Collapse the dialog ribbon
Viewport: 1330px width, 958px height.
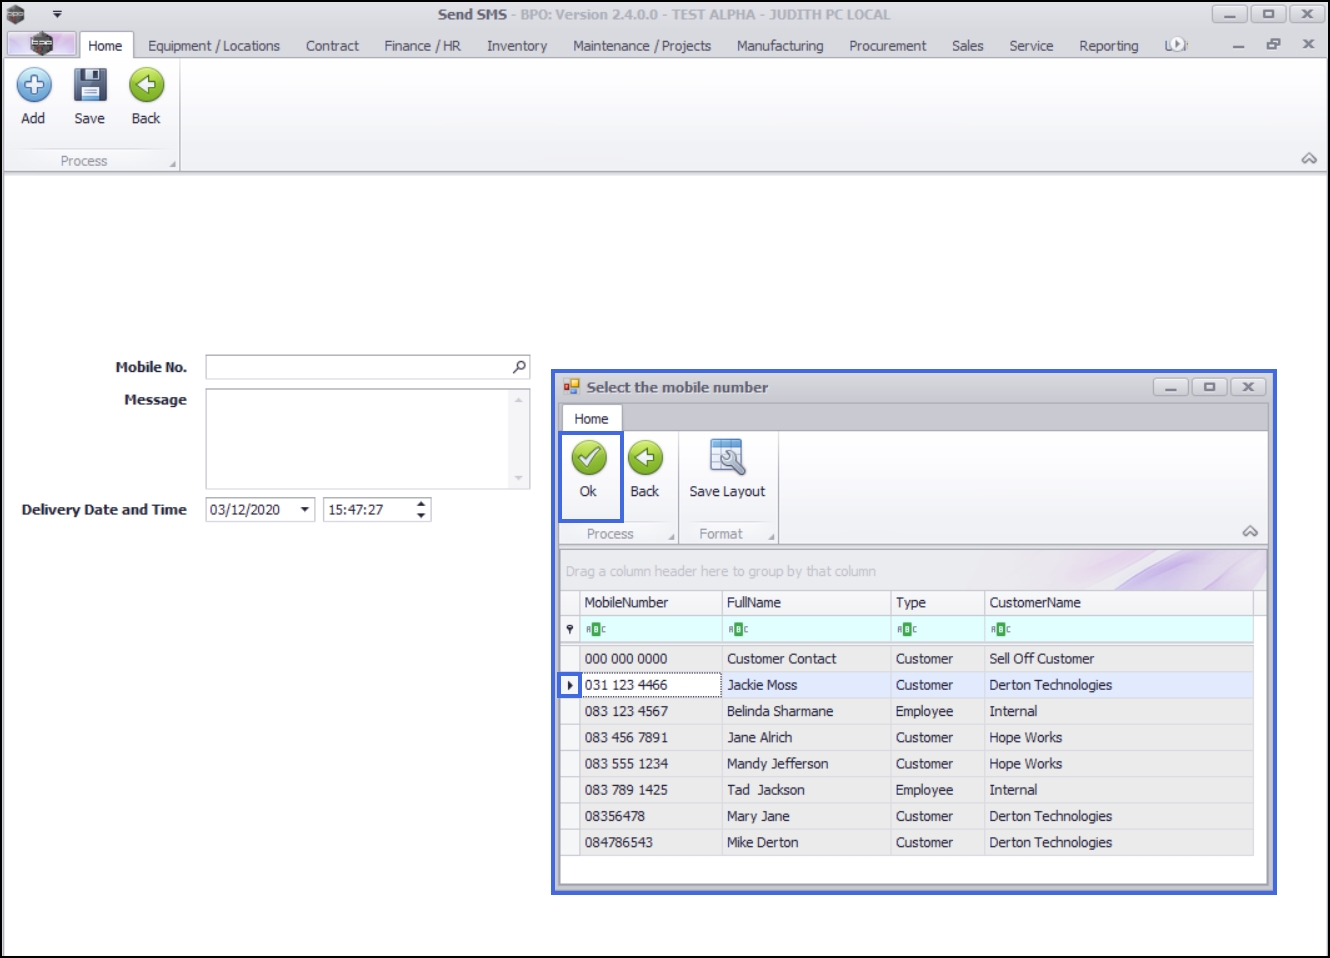click(1250, 532)
